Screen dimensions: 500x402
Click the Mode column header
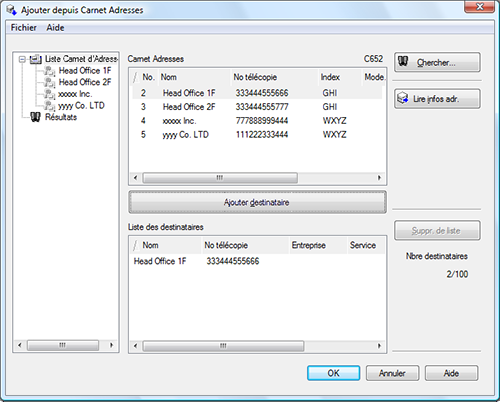(374, 77)
